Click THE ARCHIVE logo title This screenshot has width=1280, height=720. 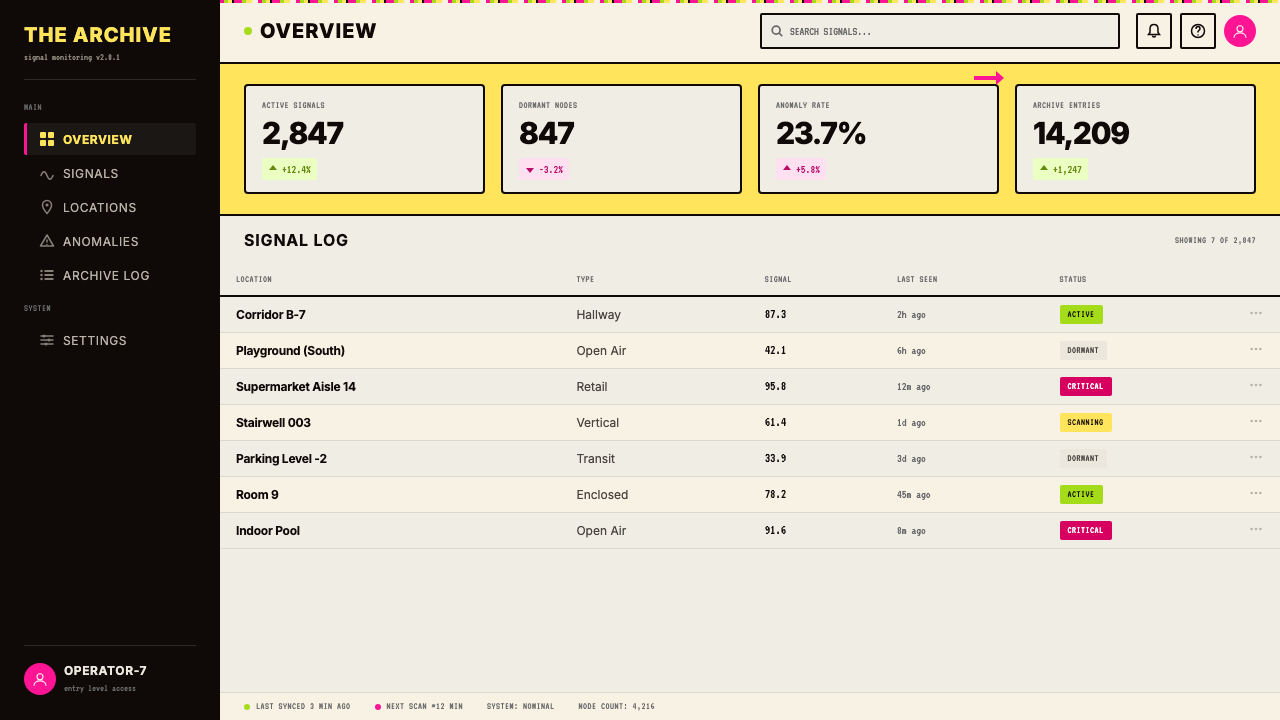click(98, 35)
